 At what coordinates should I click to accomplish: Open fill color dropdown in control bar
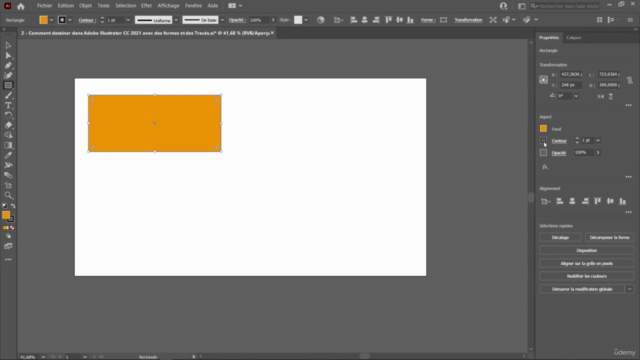point(51,20)
